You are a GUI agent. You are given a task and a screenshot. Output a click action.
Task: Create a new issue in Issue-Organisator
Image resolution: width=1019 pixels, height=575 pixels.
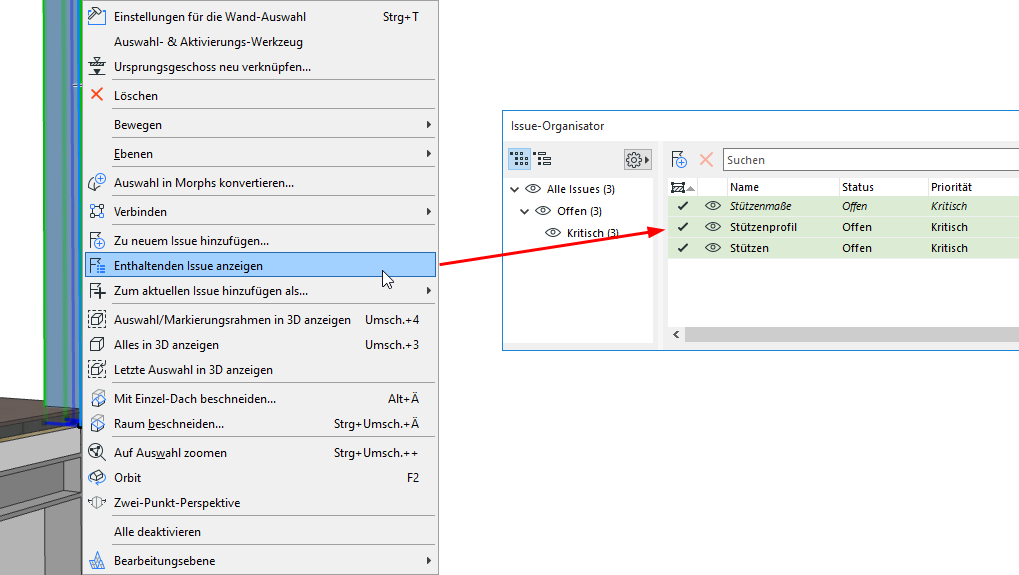pos(679,159)
